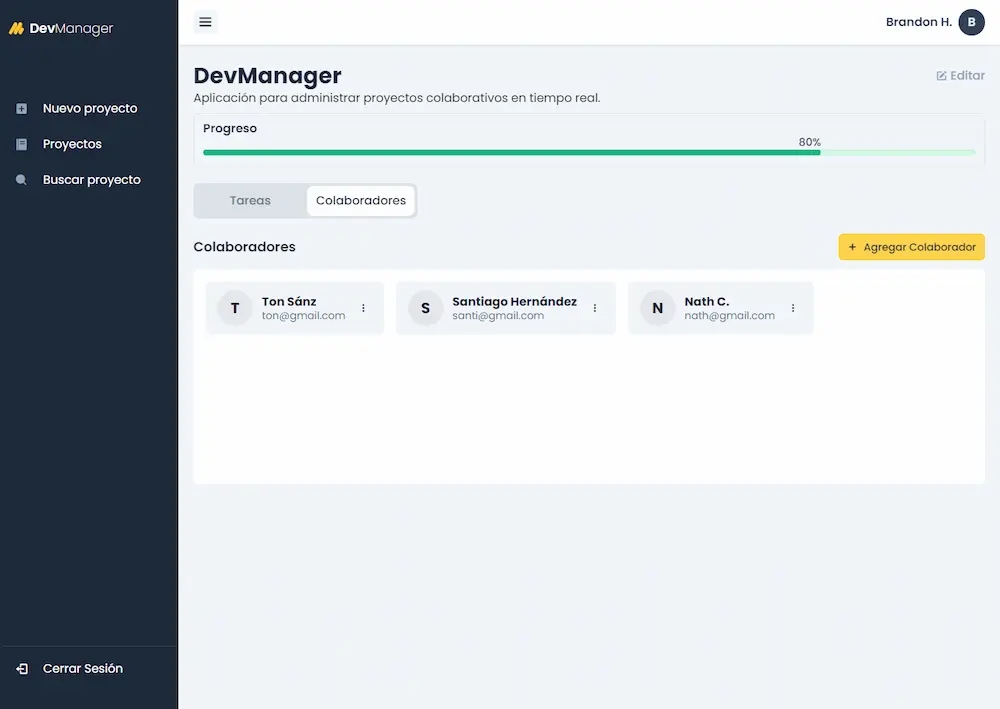Open options menu for Nath C.

pos(793,308)
